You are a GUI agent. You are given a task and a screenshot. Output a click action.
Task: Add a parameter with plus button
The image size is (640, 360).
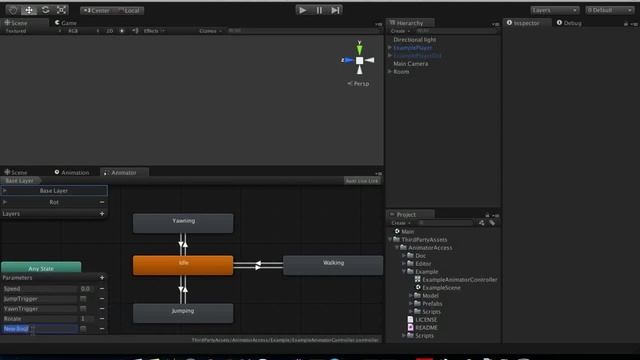coord(102,278)
